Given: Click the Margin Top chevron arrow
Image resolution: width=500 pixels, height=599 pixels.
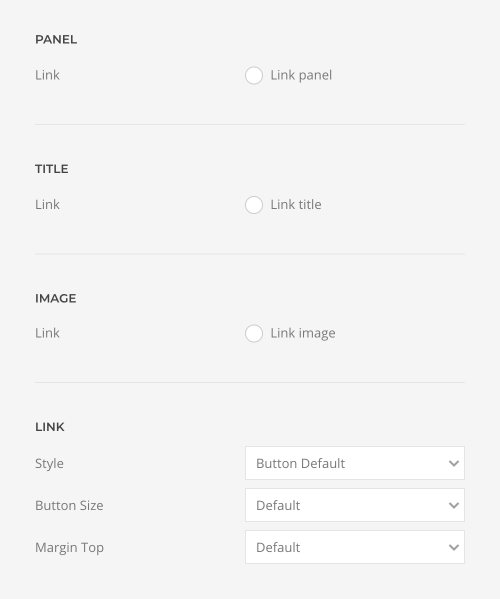Looking at the screenshot, I should point(454,547).
